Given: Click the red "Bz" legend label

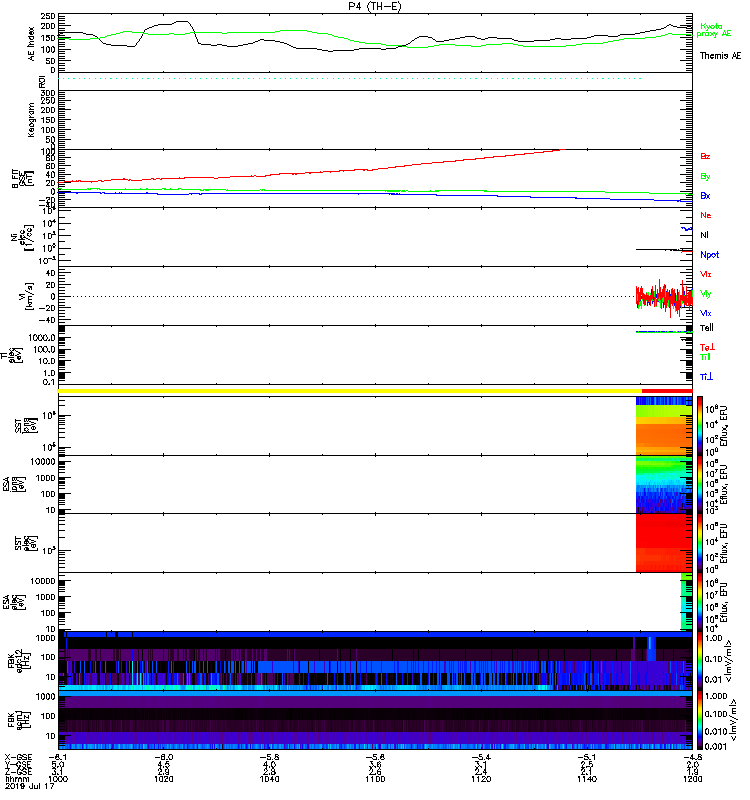Looking at the screenshot, I should [x=706, y=157].
